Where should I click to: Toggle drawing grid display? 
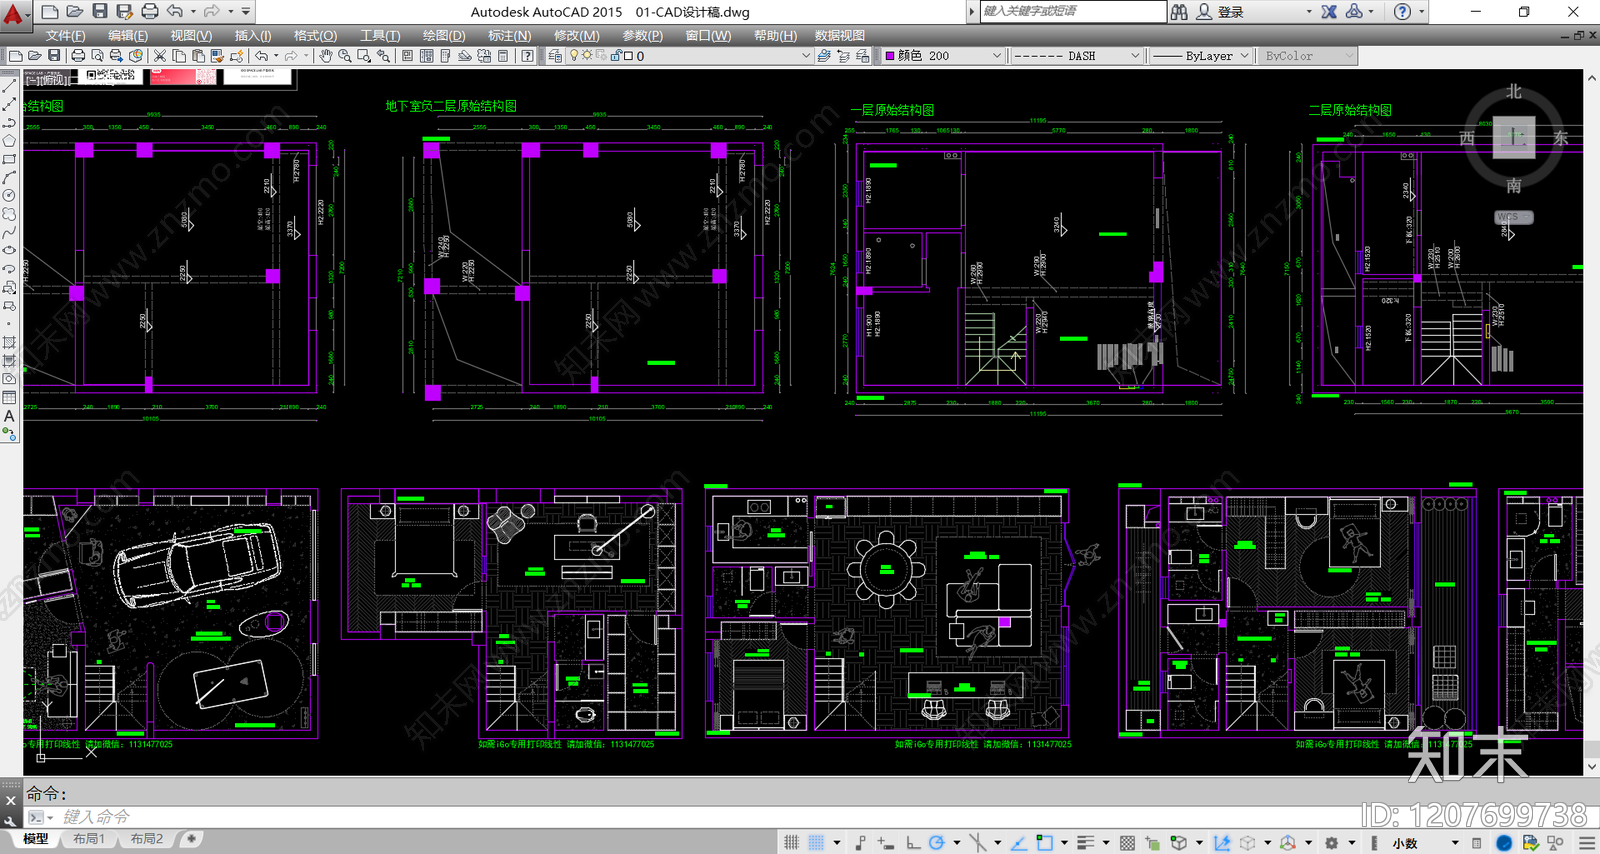(x=791, y=843)
